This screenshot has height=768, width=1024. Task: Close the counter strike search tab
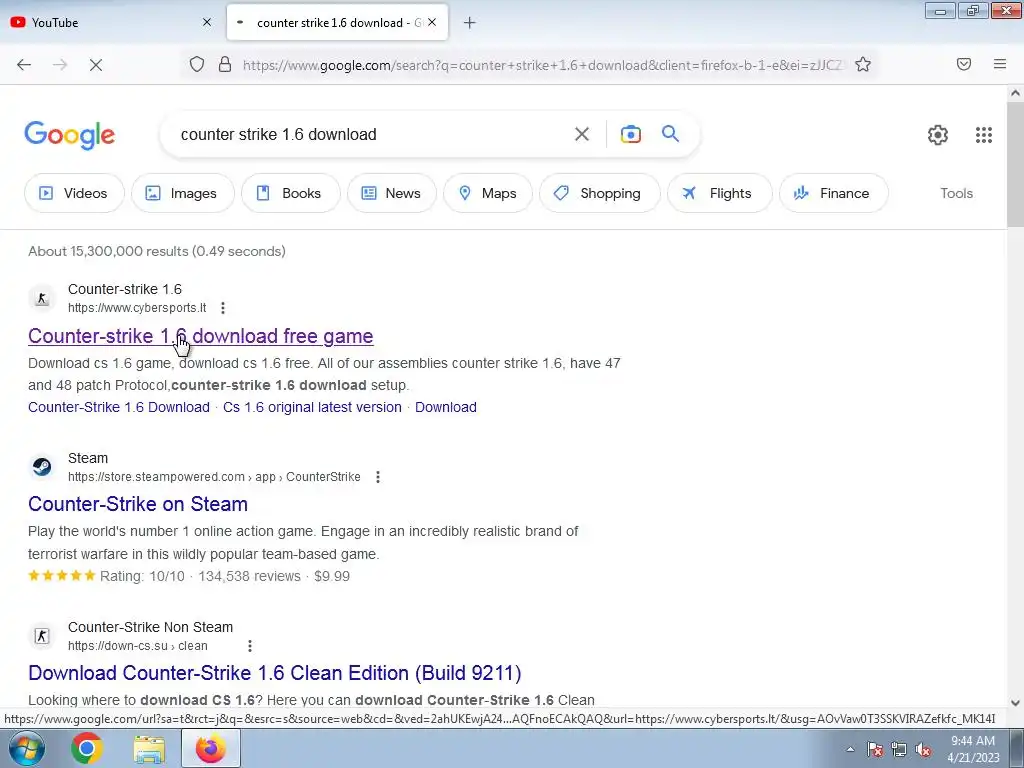click(432, 22)
